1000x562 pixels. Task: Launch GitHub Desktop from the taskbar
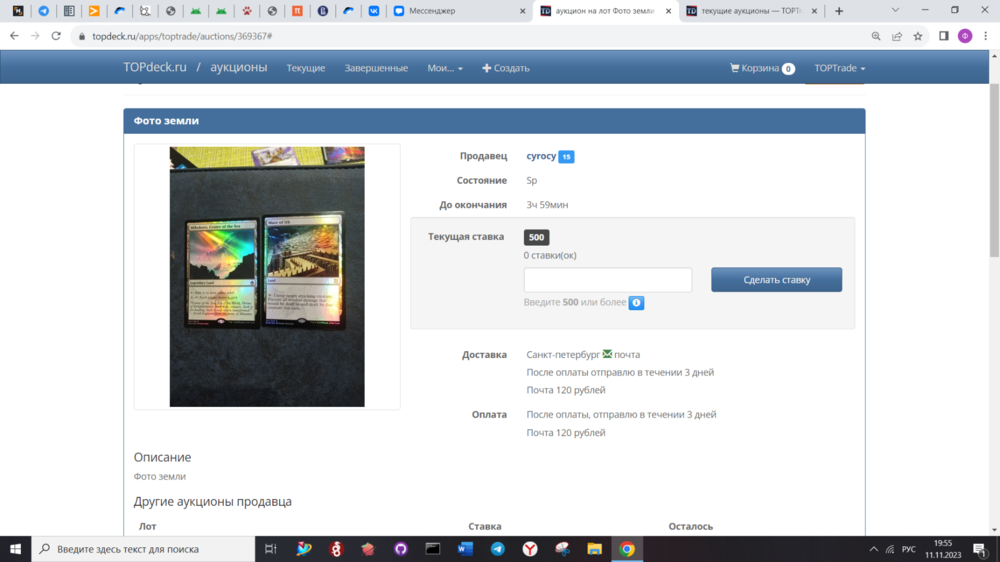coord(401,549)
